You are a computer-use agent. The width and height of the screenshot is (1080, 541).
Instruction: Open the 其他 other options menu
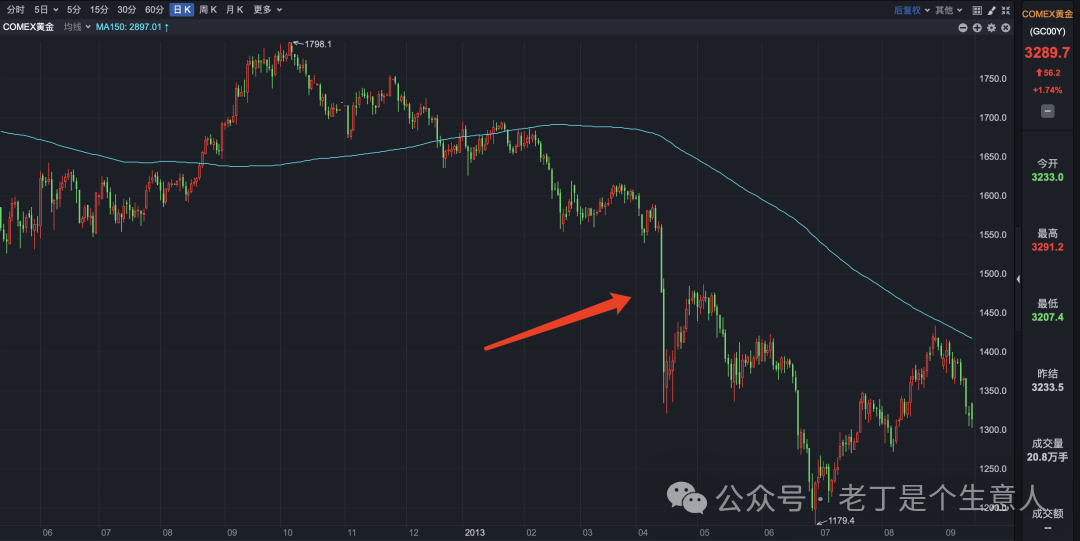point(949,10)
